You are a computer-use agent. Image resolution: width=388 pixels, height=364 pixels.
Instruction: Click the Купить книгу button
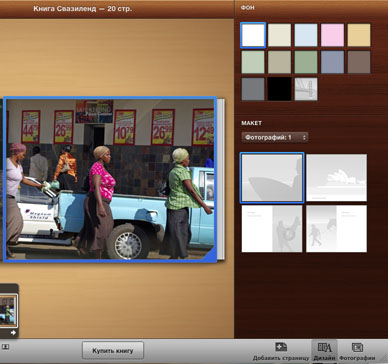(x=113, y=350)
